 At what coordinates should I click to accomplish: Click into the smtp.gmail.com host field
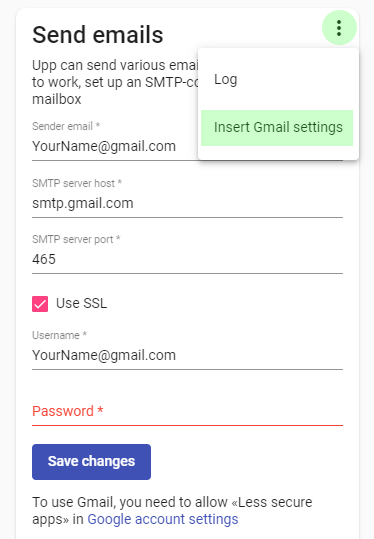point(187,204)
